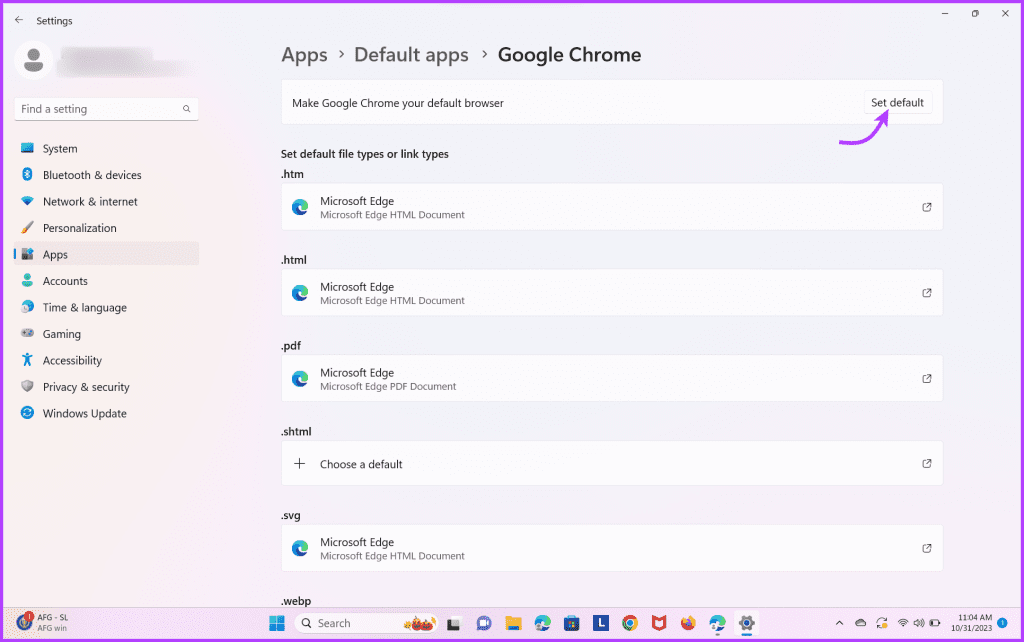
Task: Click the search magnifier in Find a setting
Action: coord(187,109)
